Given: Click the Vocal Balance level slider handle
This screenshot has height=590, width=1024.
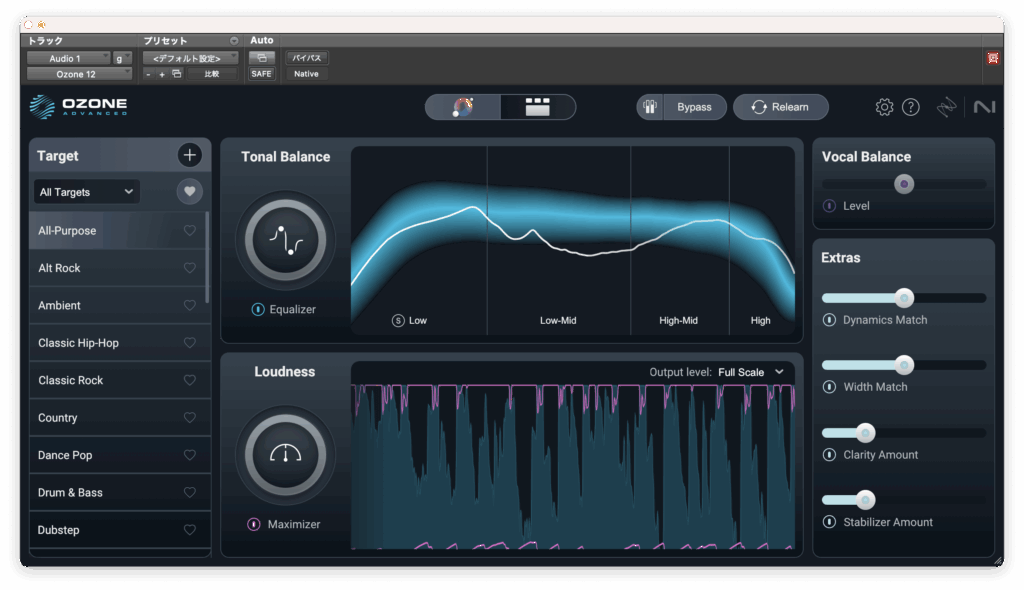Looking at the screenshot, I should (904, 184).
